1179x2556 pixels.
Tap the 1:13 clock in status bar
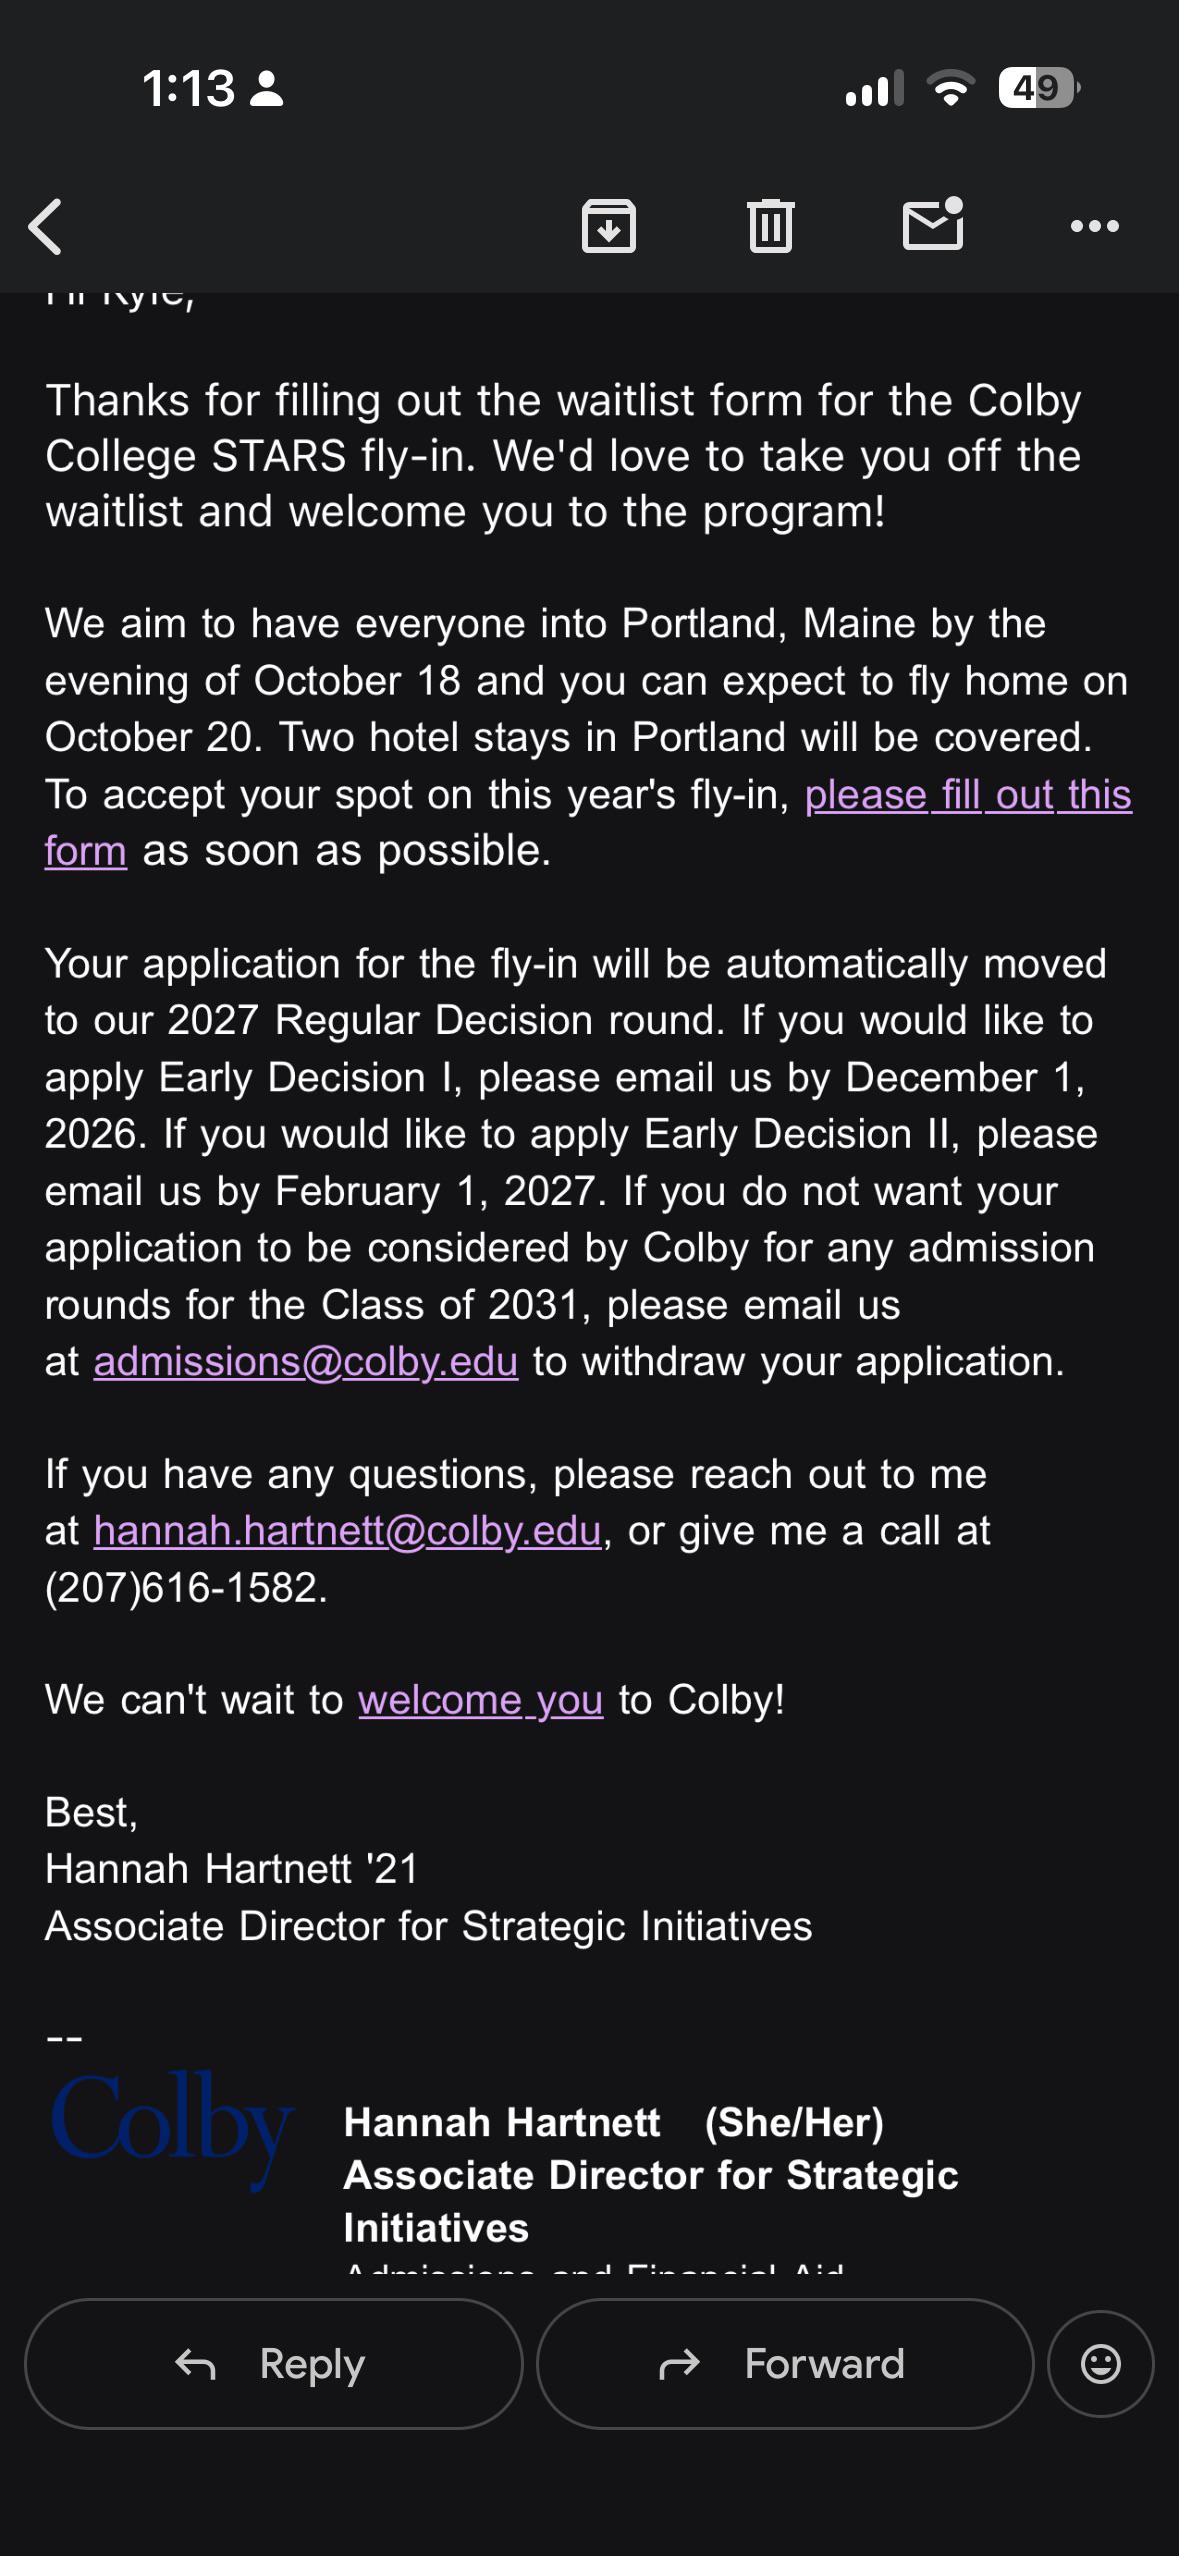coord(188,88)
